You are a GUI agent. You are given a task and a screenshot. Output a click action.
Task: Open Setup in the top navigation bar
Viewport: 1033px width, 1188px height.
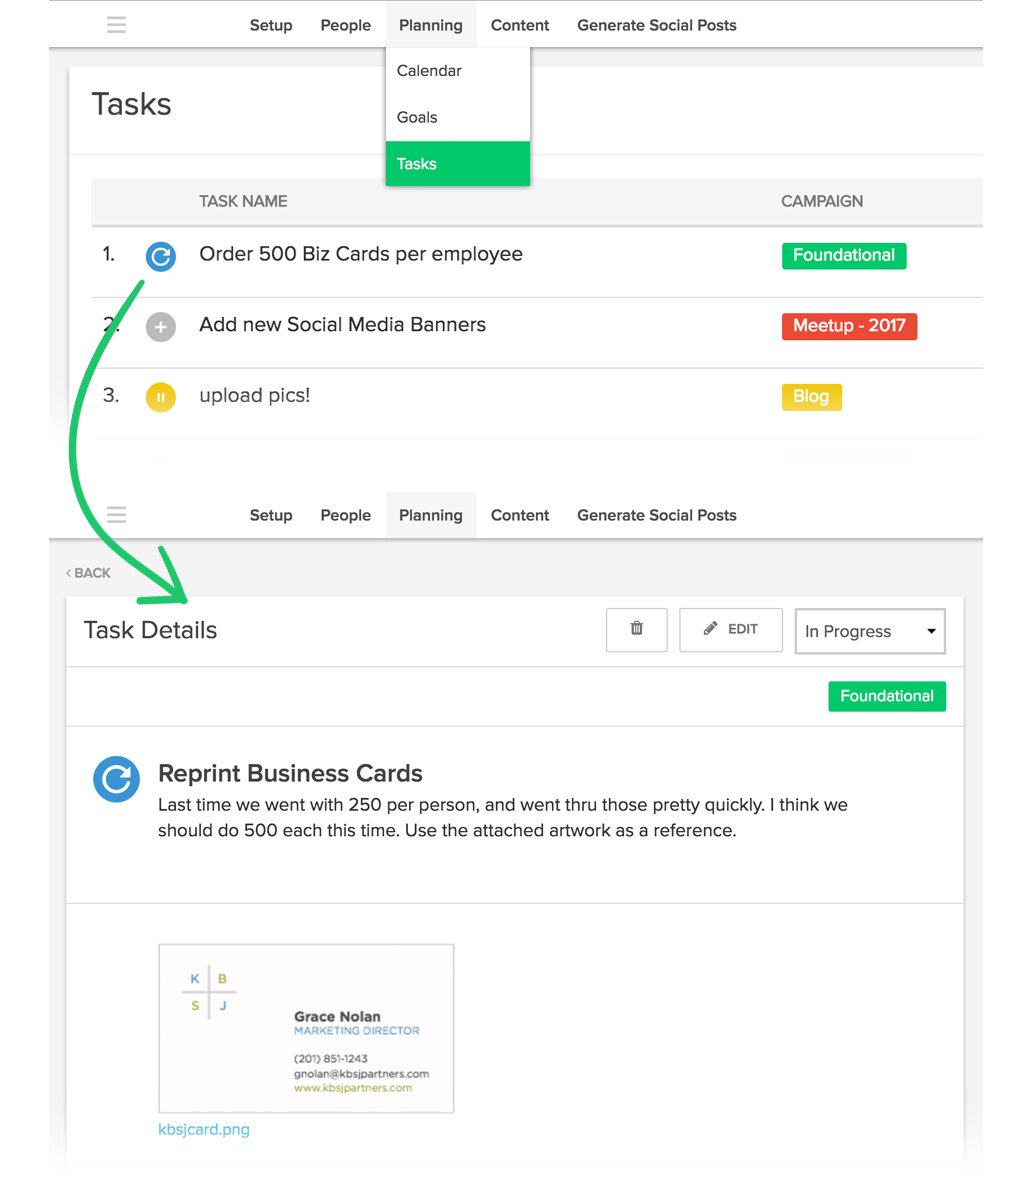pos(271,25)
